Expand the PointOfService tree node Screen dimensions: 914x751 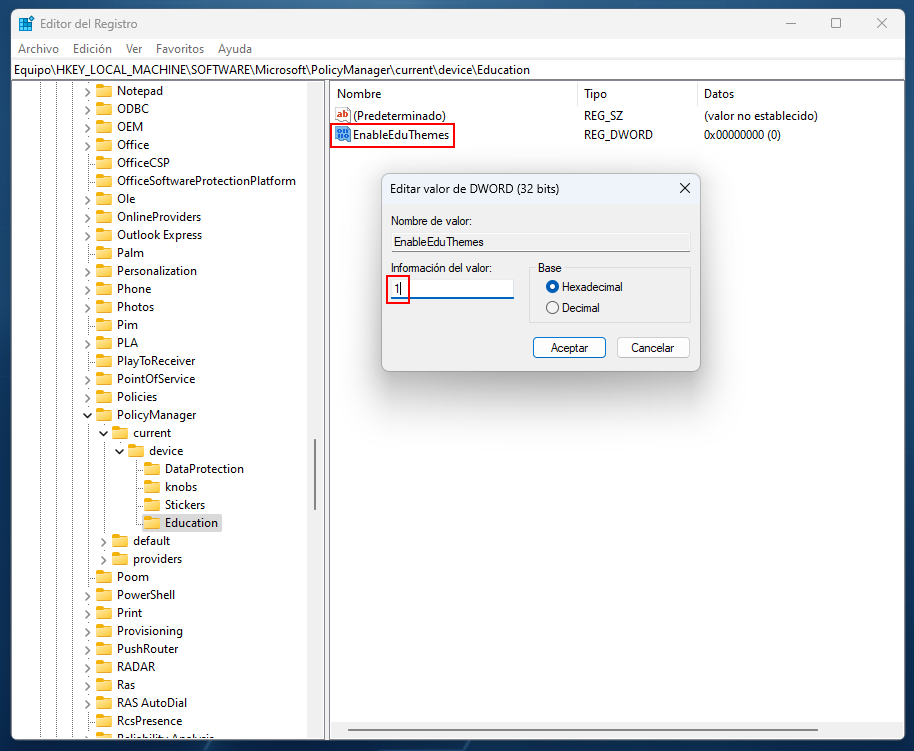click(x=87, y=380)
